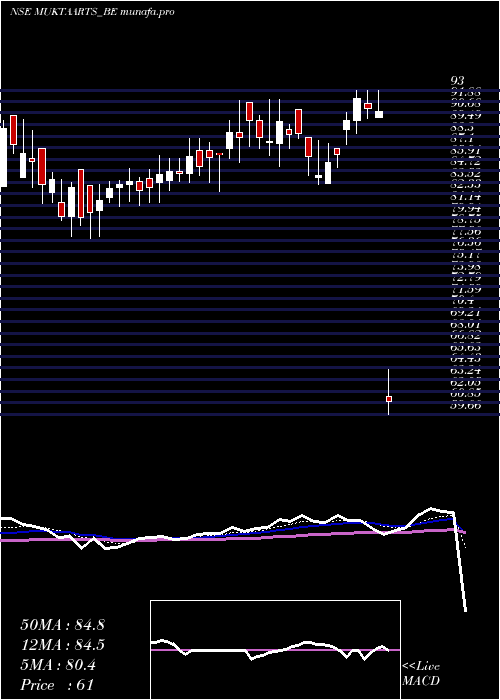This screenshot has height=700, width=500.
Task: Click the rightmost white candle near 89.49
Action: pos(379,114)
